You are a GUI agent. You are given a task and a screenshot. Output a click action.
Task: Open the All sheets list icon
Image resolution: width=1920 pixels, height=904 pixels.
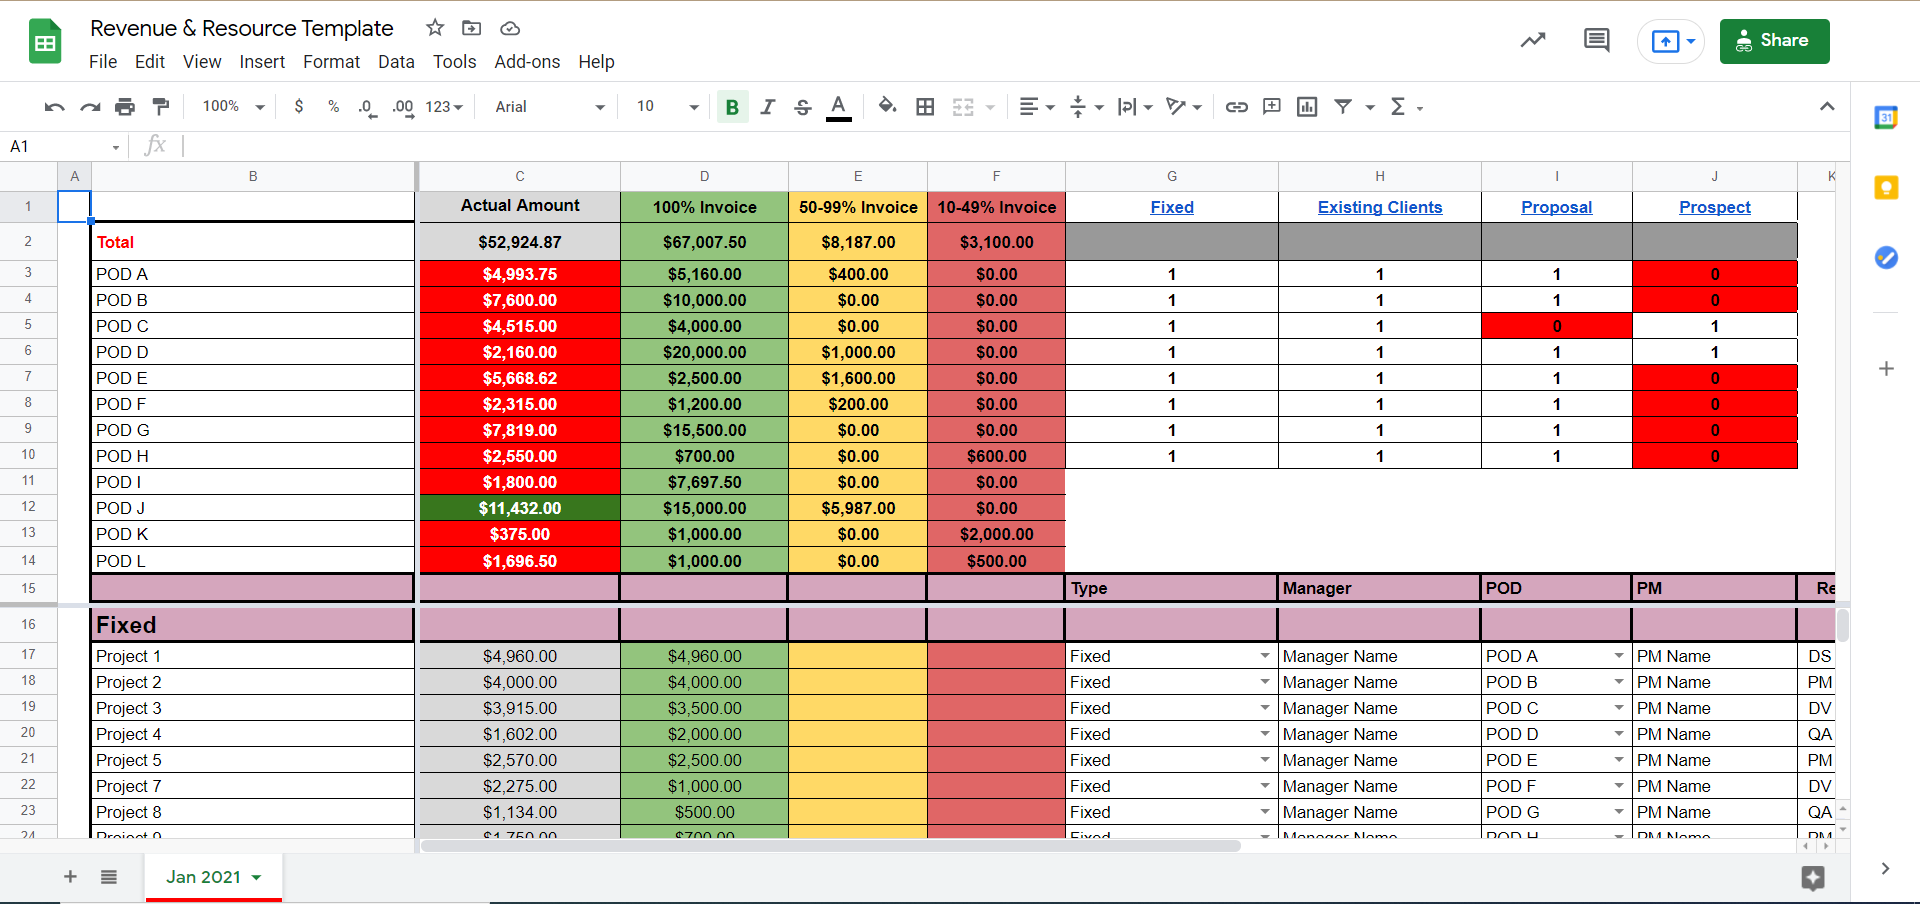coord(109,877)
